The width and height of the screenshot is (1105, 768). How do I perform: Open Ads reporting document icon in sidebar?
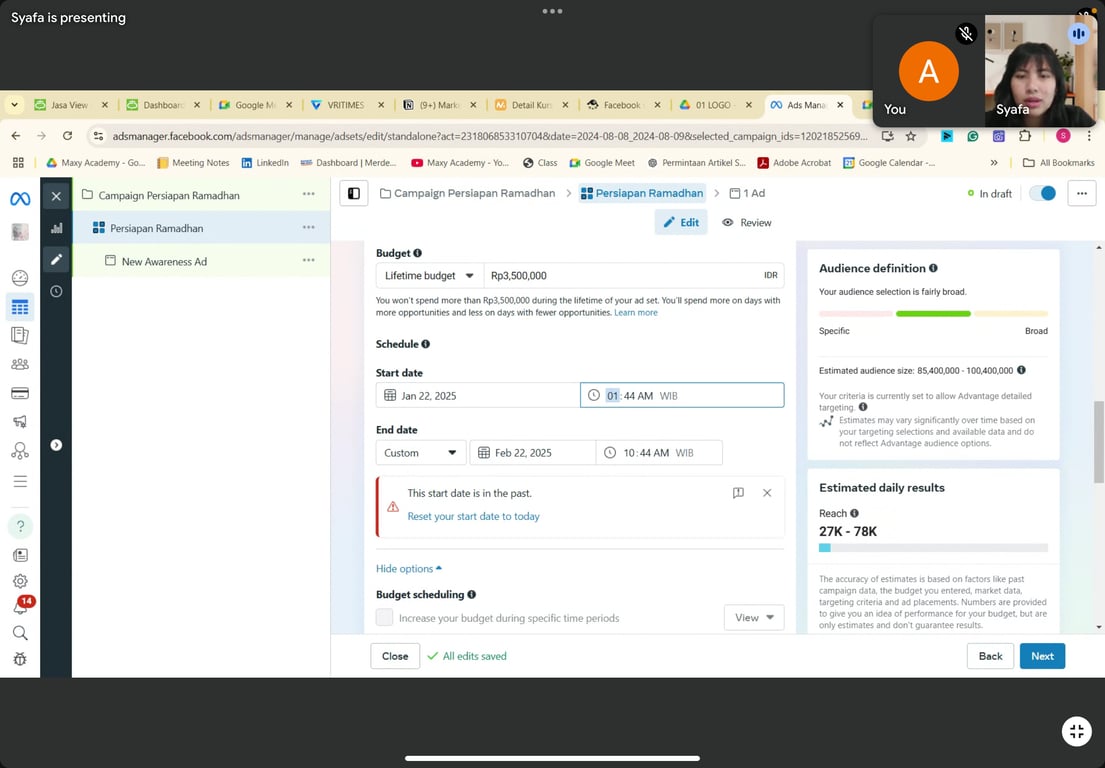point(20,335)
